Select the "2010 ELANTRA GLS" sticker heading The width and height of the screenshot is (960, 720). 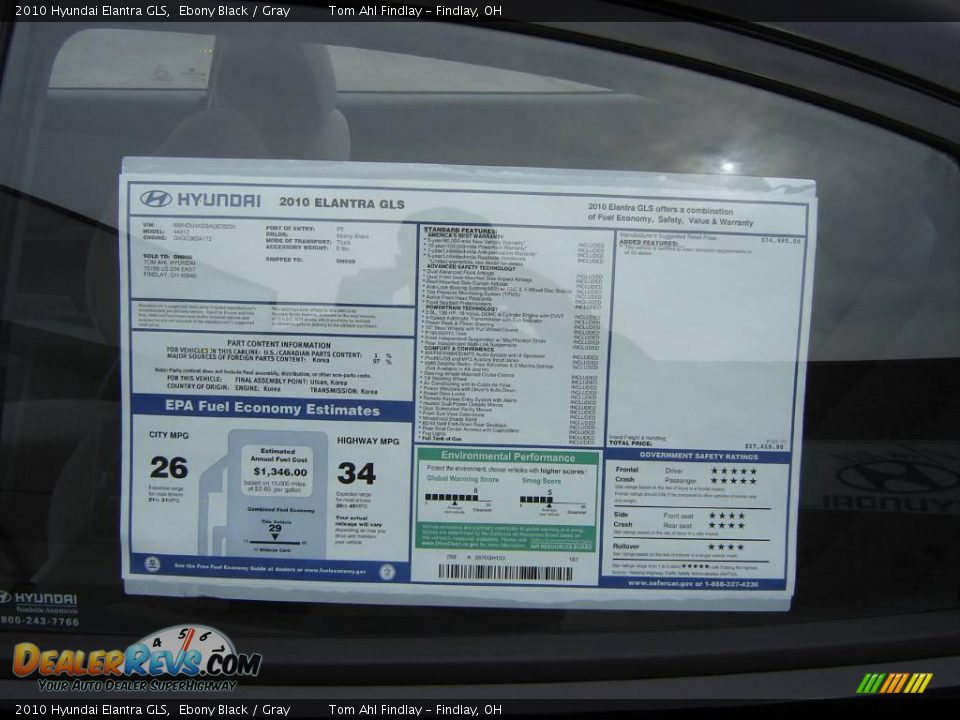(x=342, y=203)
